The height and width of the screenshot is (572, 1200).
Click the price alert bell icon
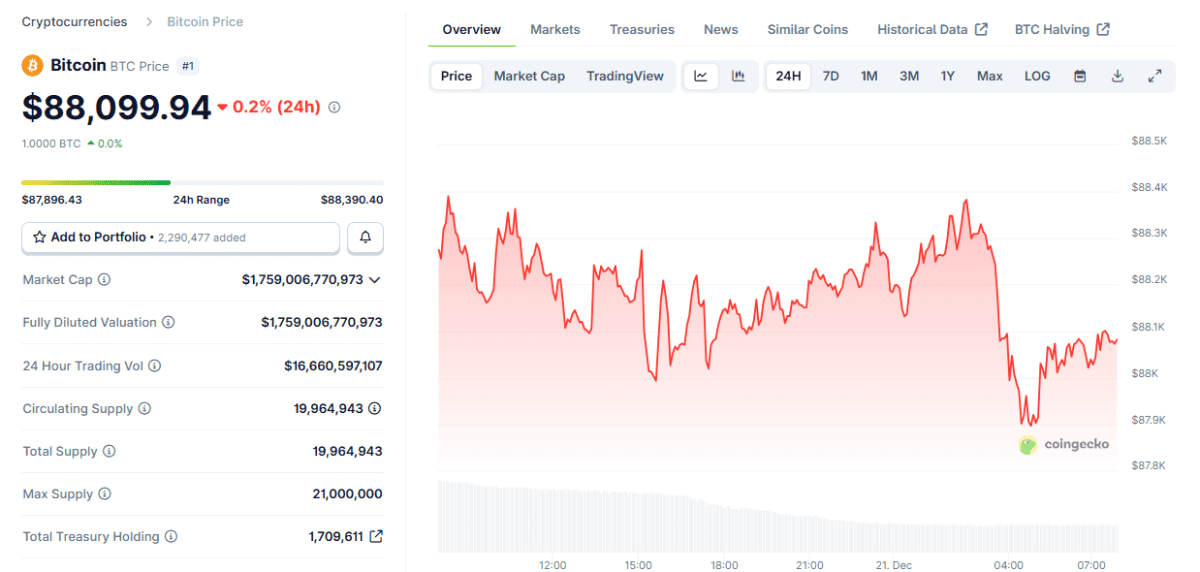pos(365,237)
